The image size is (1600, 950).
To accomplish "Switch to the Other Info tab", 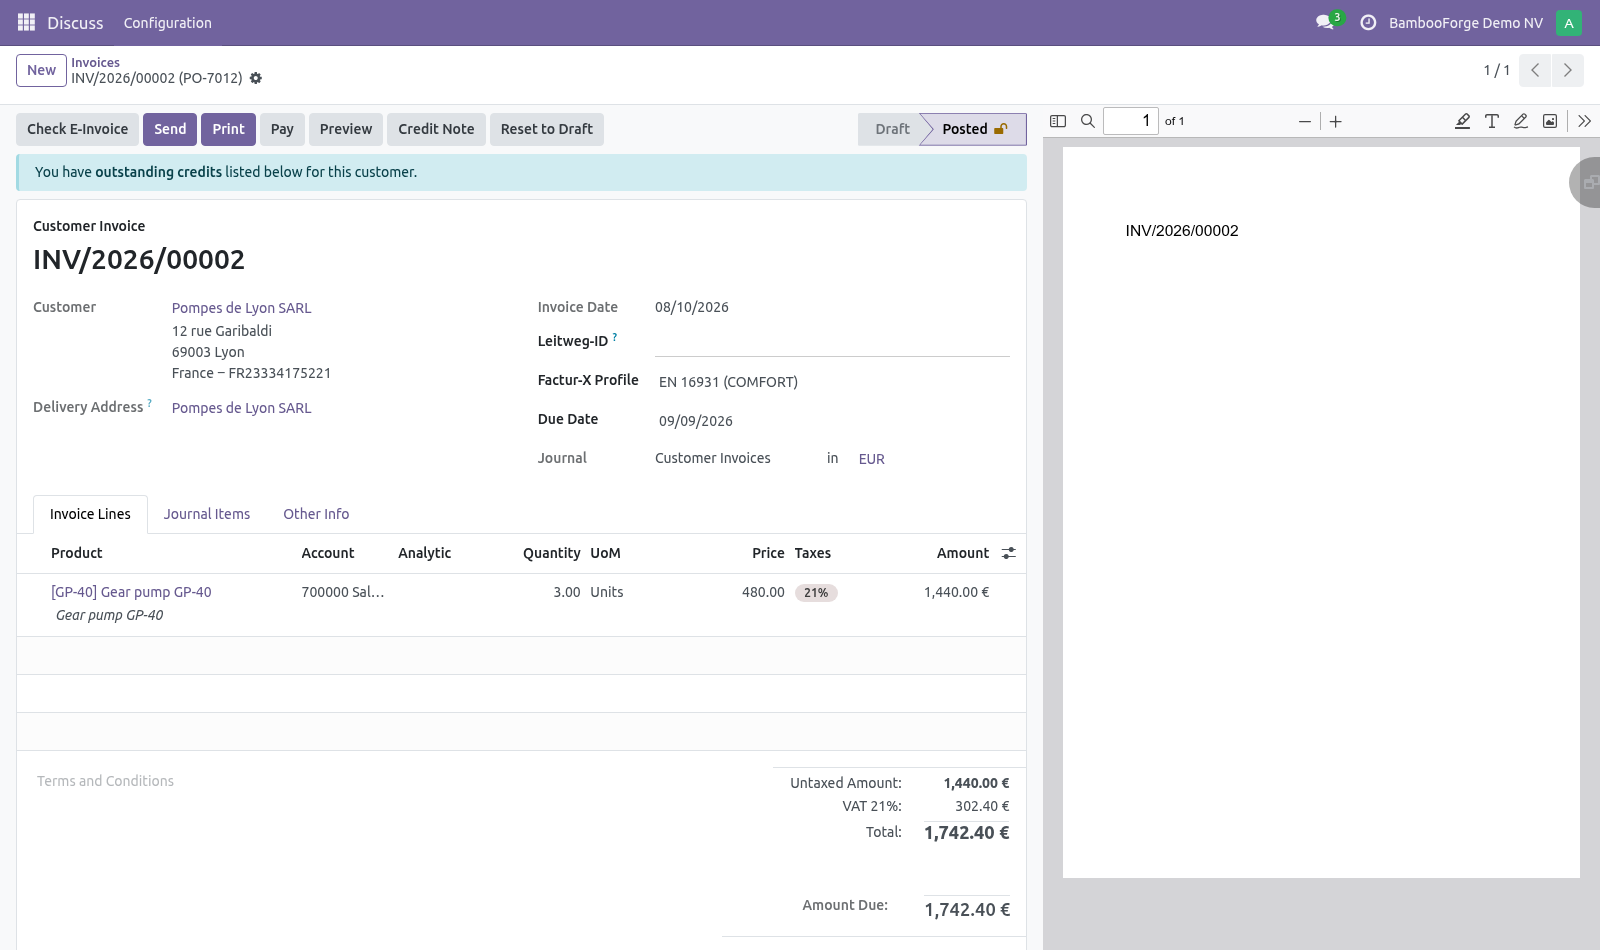I will click(316, 514).
